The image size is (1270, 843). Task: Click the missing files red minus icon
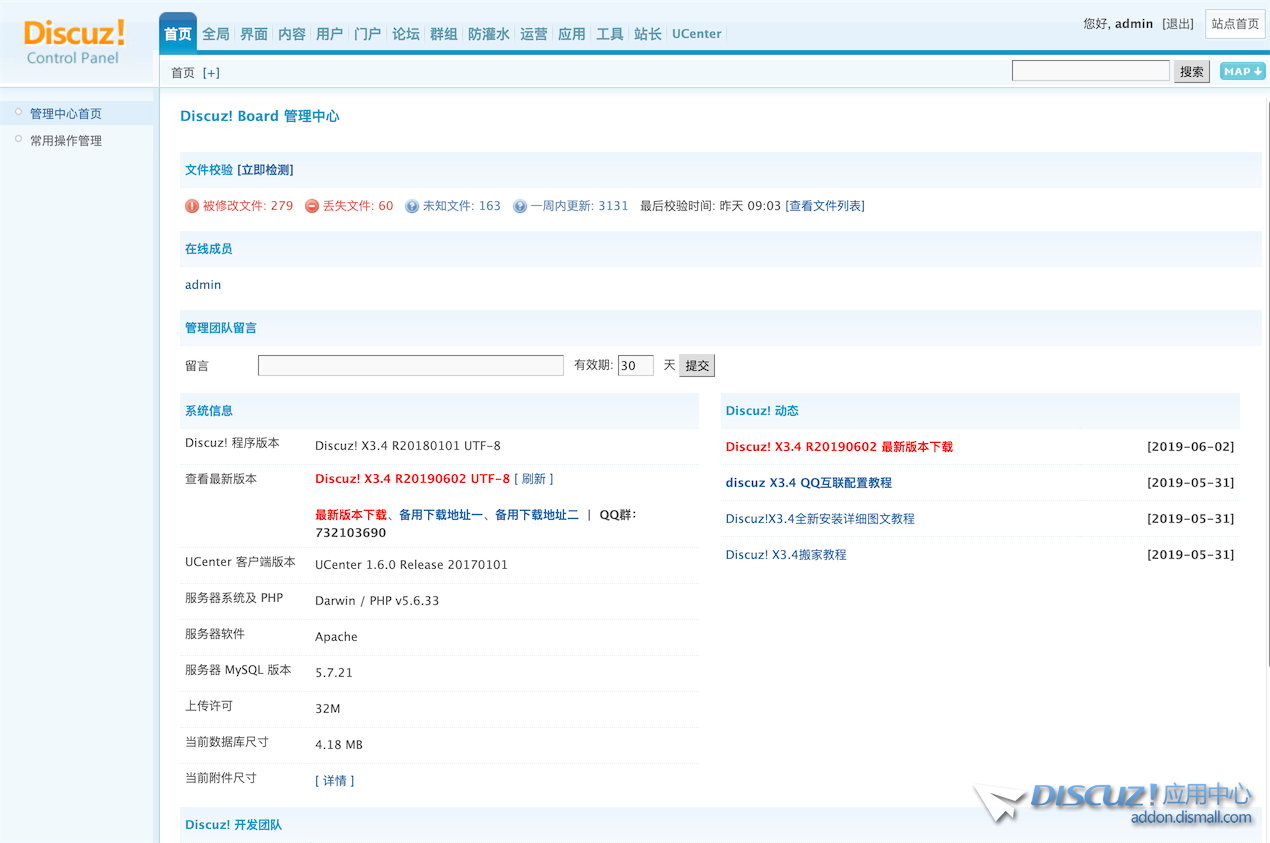coord(312,206)
